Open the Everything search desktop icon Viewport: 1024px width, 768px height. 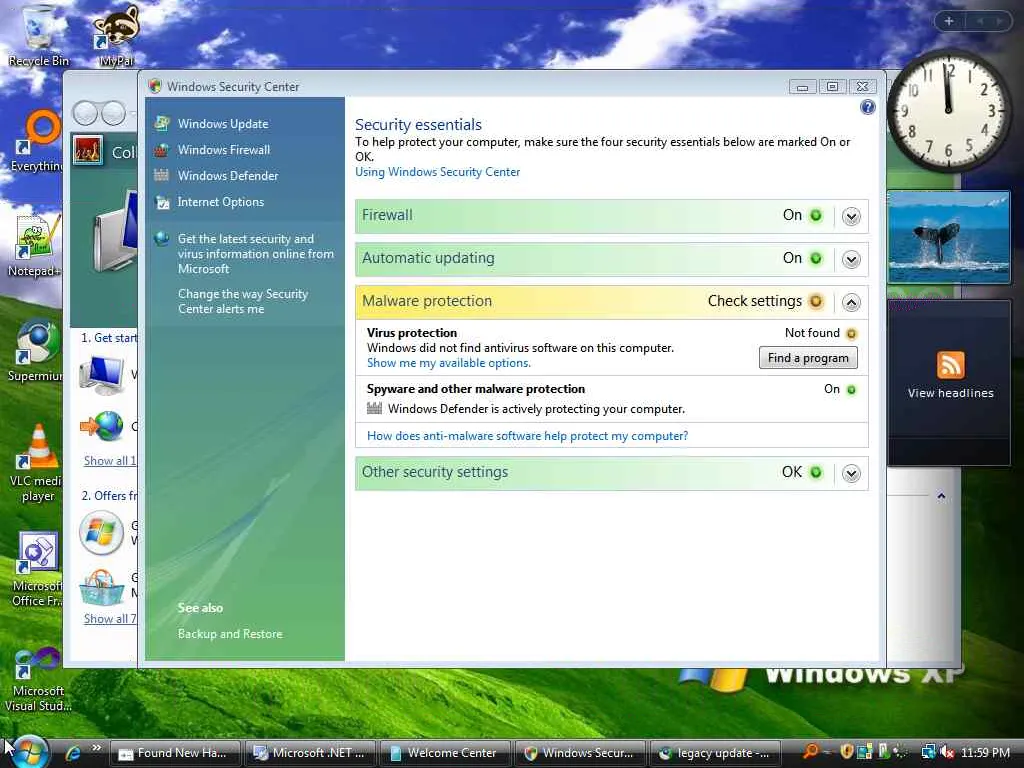point(38,140)
